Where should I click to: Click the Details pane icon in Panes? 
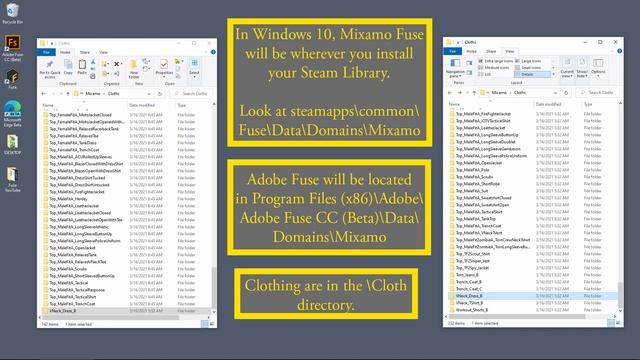point(469,73)
